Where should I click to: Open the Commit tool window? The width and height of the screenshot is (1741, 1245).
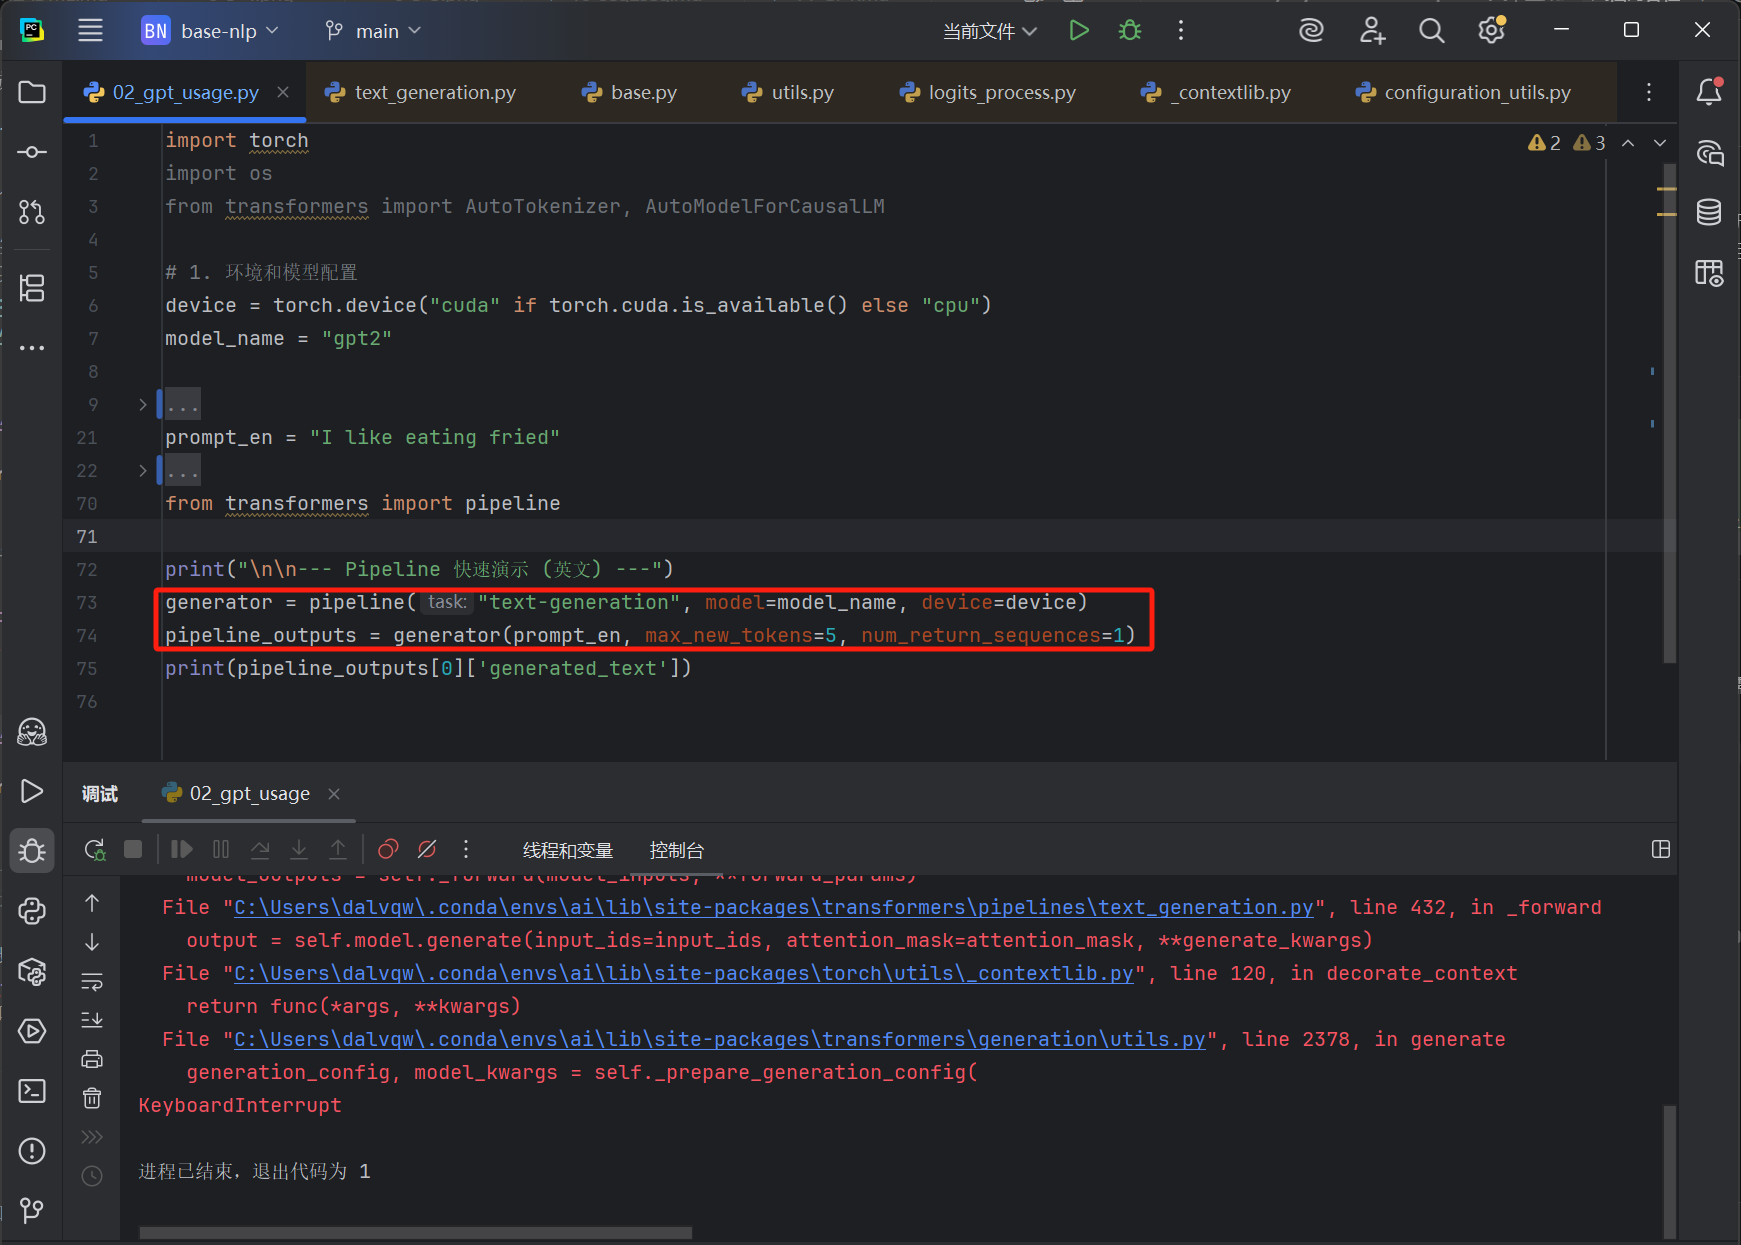[32, 152]
